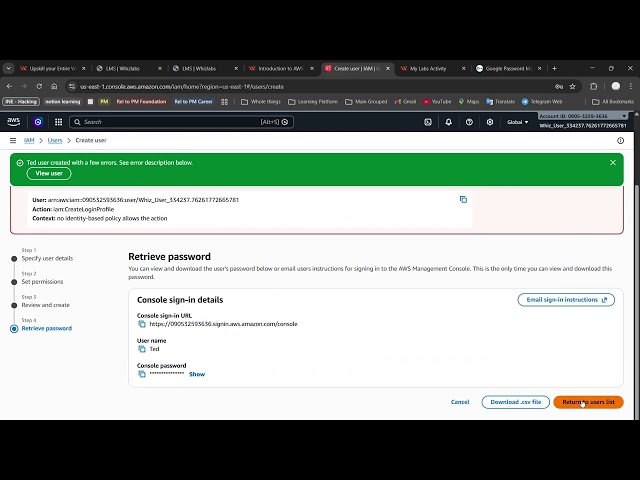Focus the AWS search field
The width and height of the screenshot is (640, 480).
tap(181, 122)
